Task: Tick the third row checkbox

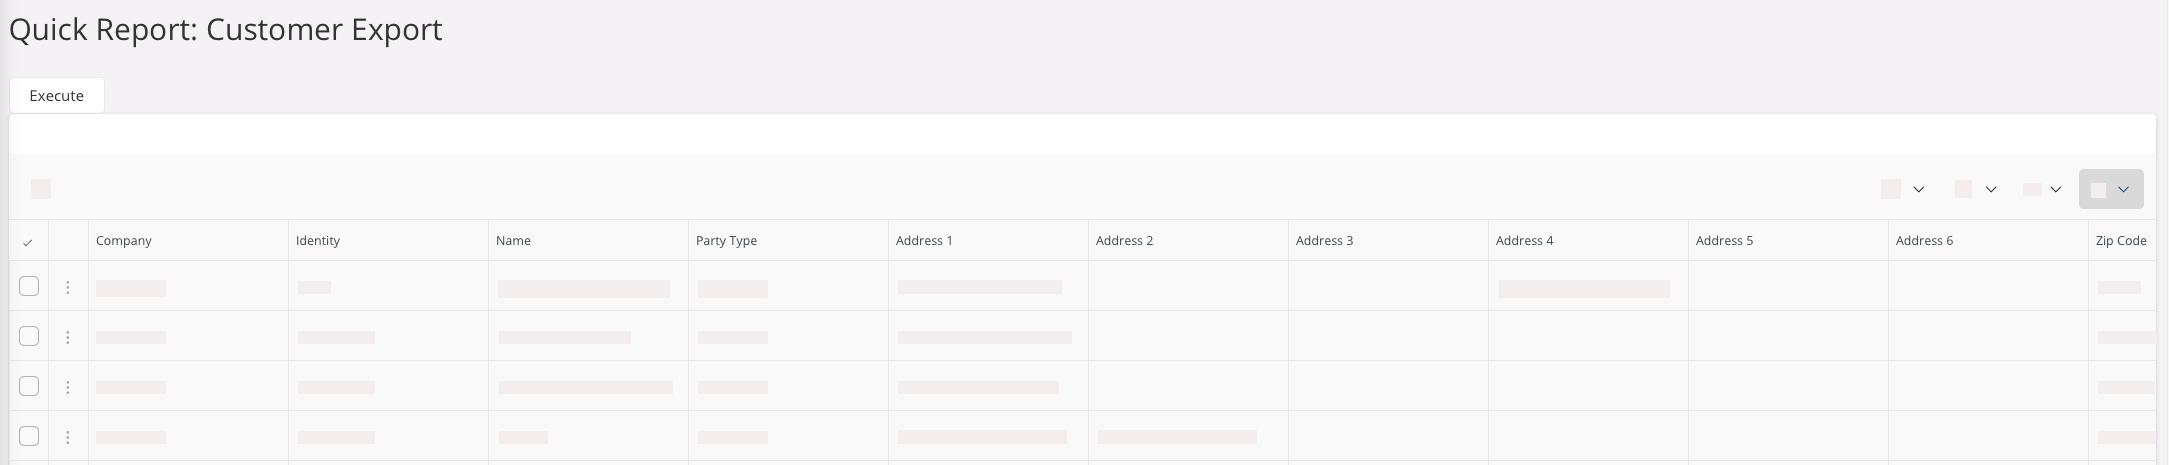Action: click(x=29, y=386)
